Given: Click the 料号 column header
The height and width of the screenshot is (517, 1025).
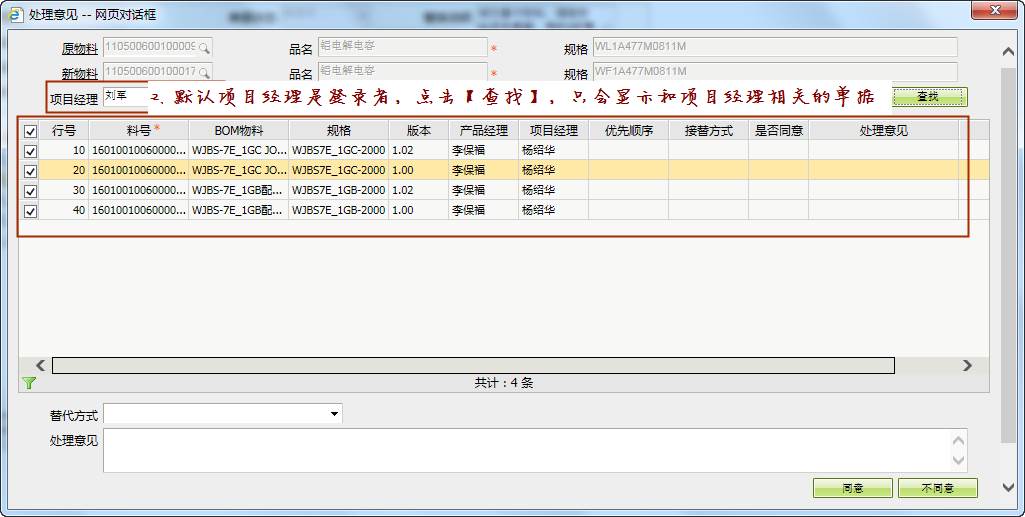Looking at the screenshot, I should coord(139,130).
